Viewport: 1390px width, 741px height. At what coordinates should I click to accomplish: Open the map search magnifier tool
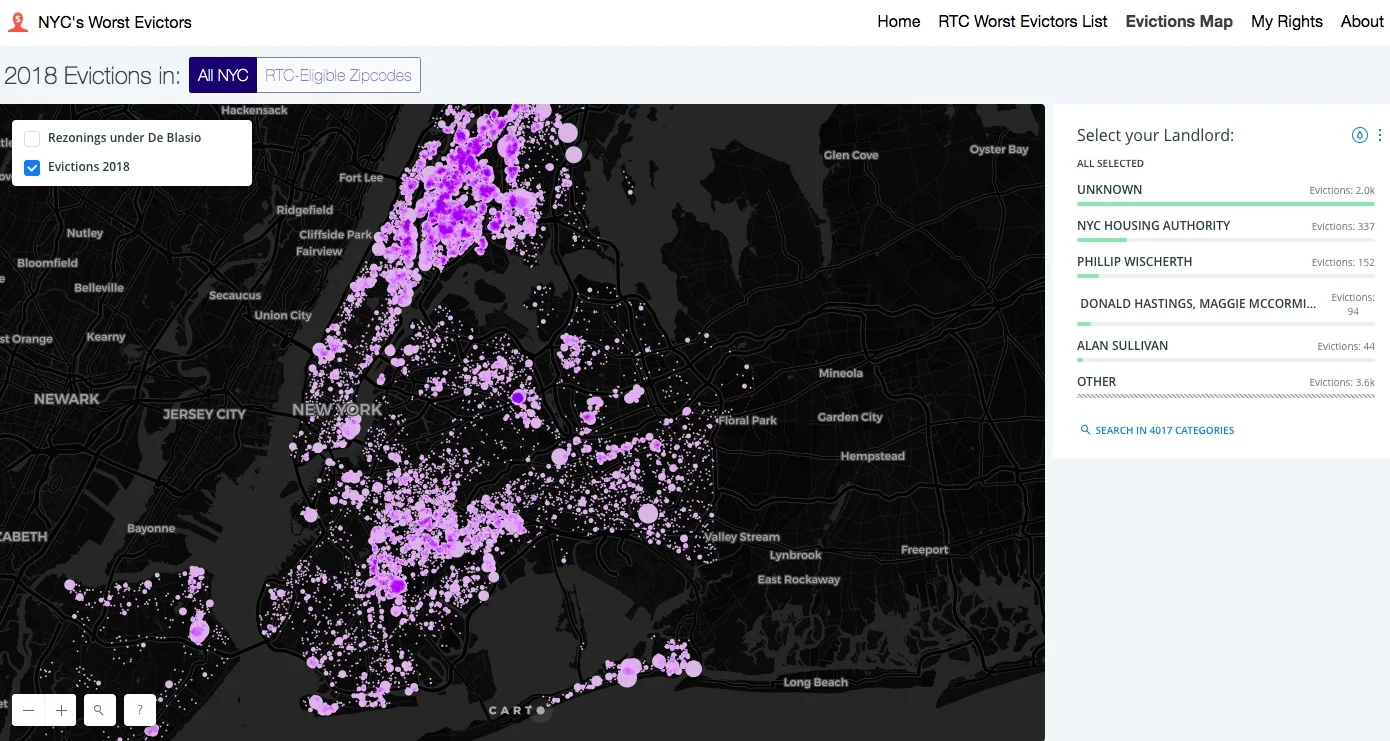pyautogui.click(x=99, y=710)
